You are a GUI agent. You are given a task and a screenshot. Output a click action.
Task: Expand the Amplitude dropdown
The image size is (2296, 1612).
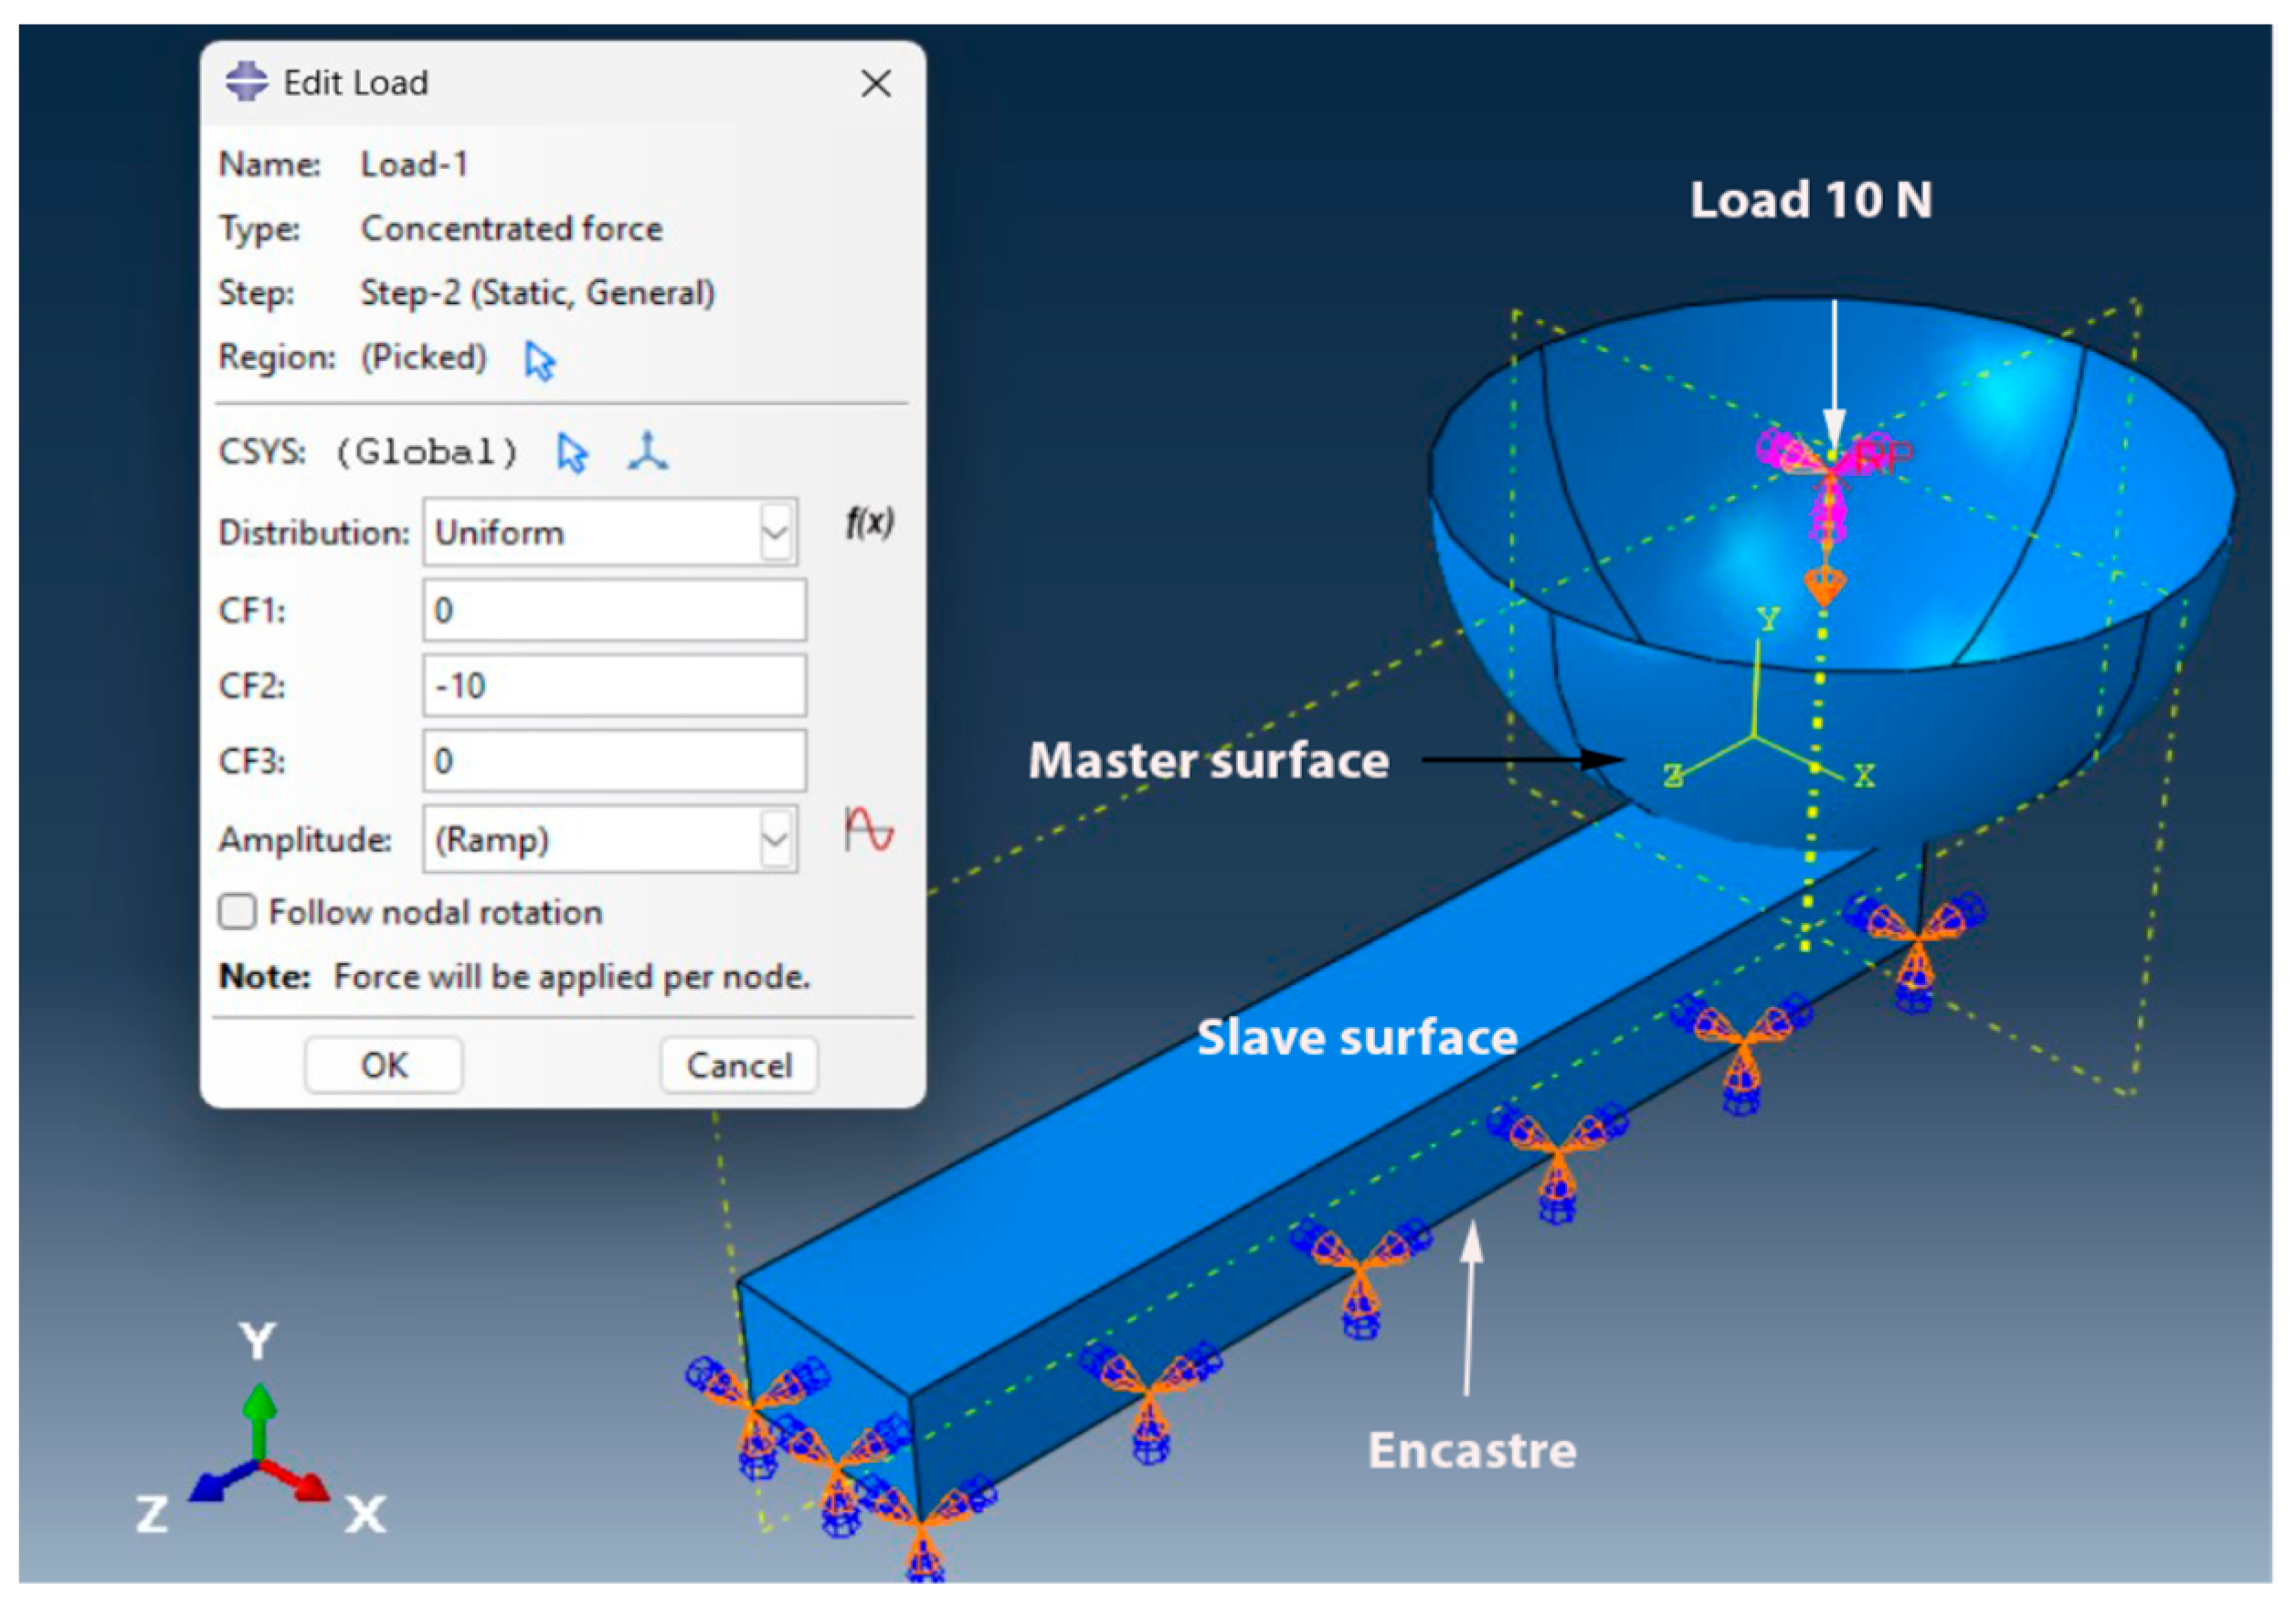776,840
